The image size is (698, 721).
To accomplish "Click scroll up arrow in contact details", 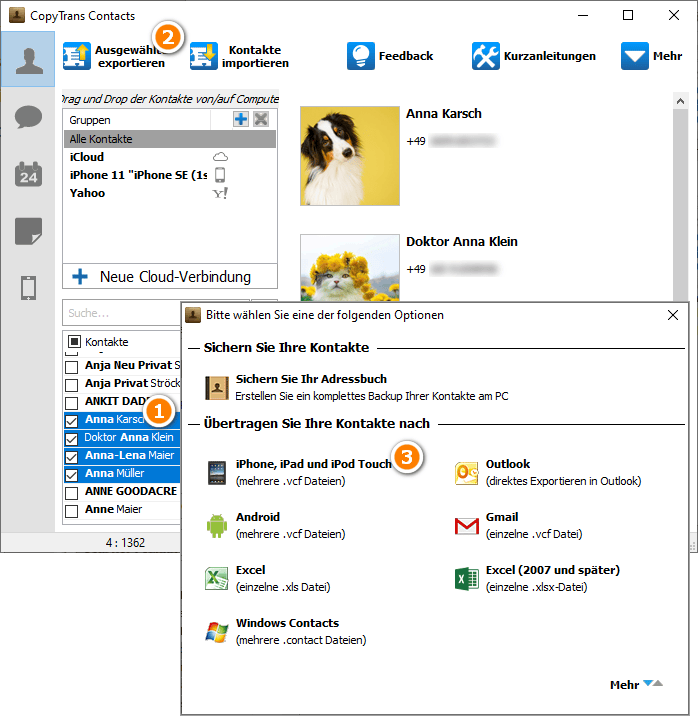I will (x=681, y=101).
